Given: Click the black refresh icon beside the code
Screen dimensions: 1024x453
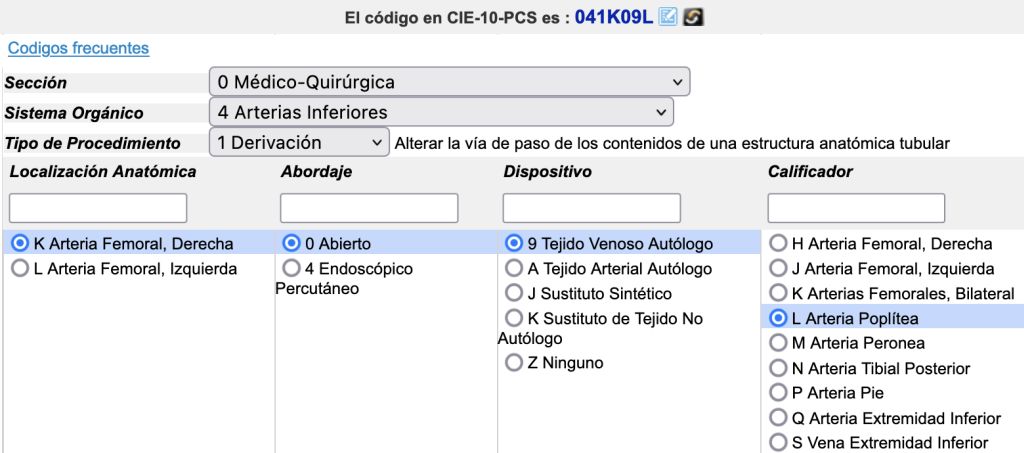Looking at the screenshot, I should [691, 18].
